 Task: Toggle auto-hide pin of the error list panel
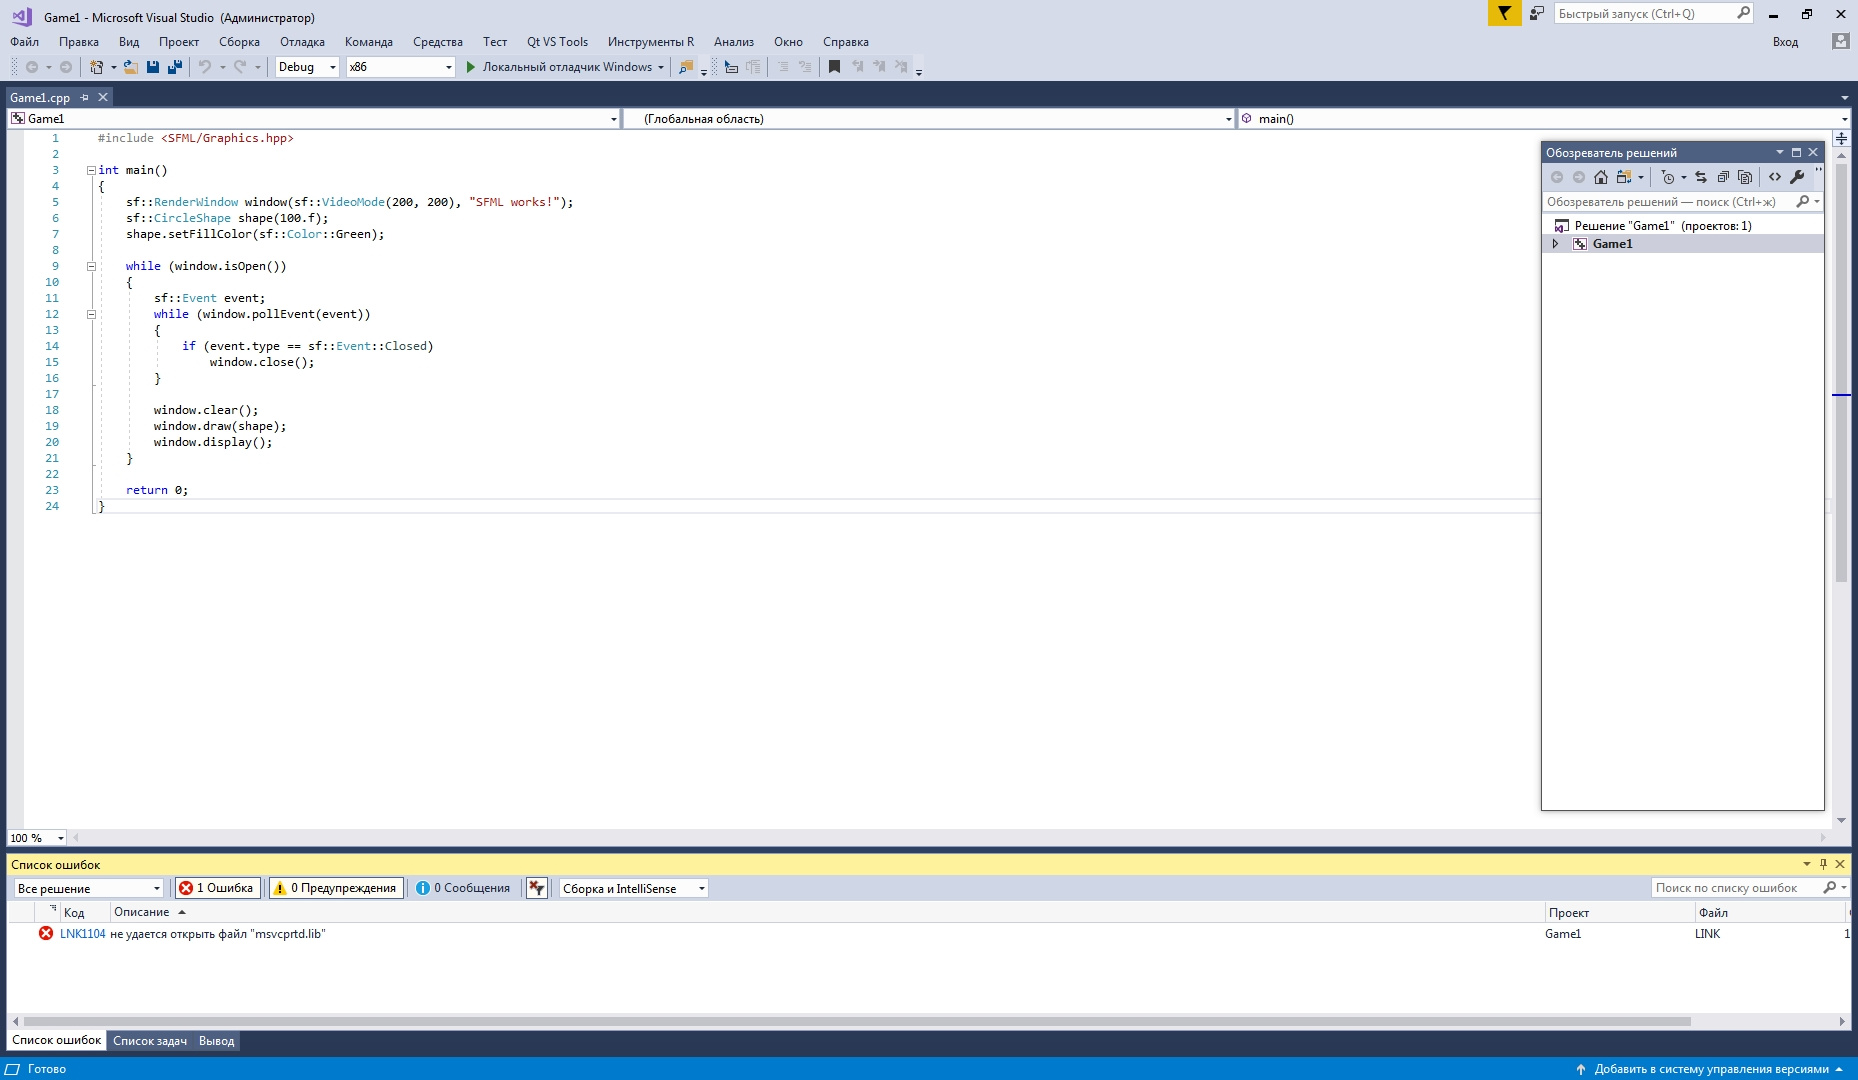pyautogui.click(x=1823, y=864)
